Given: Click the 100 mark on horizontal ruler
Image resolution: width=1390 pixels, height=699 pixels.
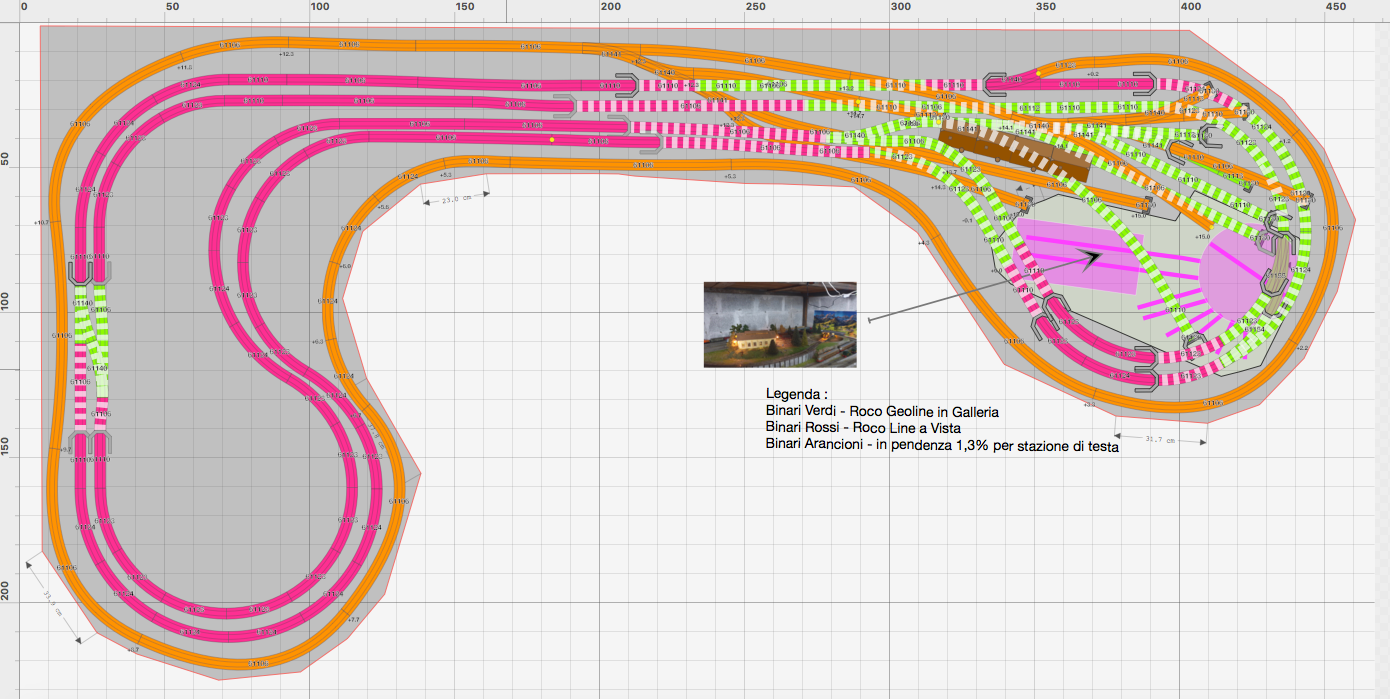Looking at the screenshot, I should (x=319, y=8).
